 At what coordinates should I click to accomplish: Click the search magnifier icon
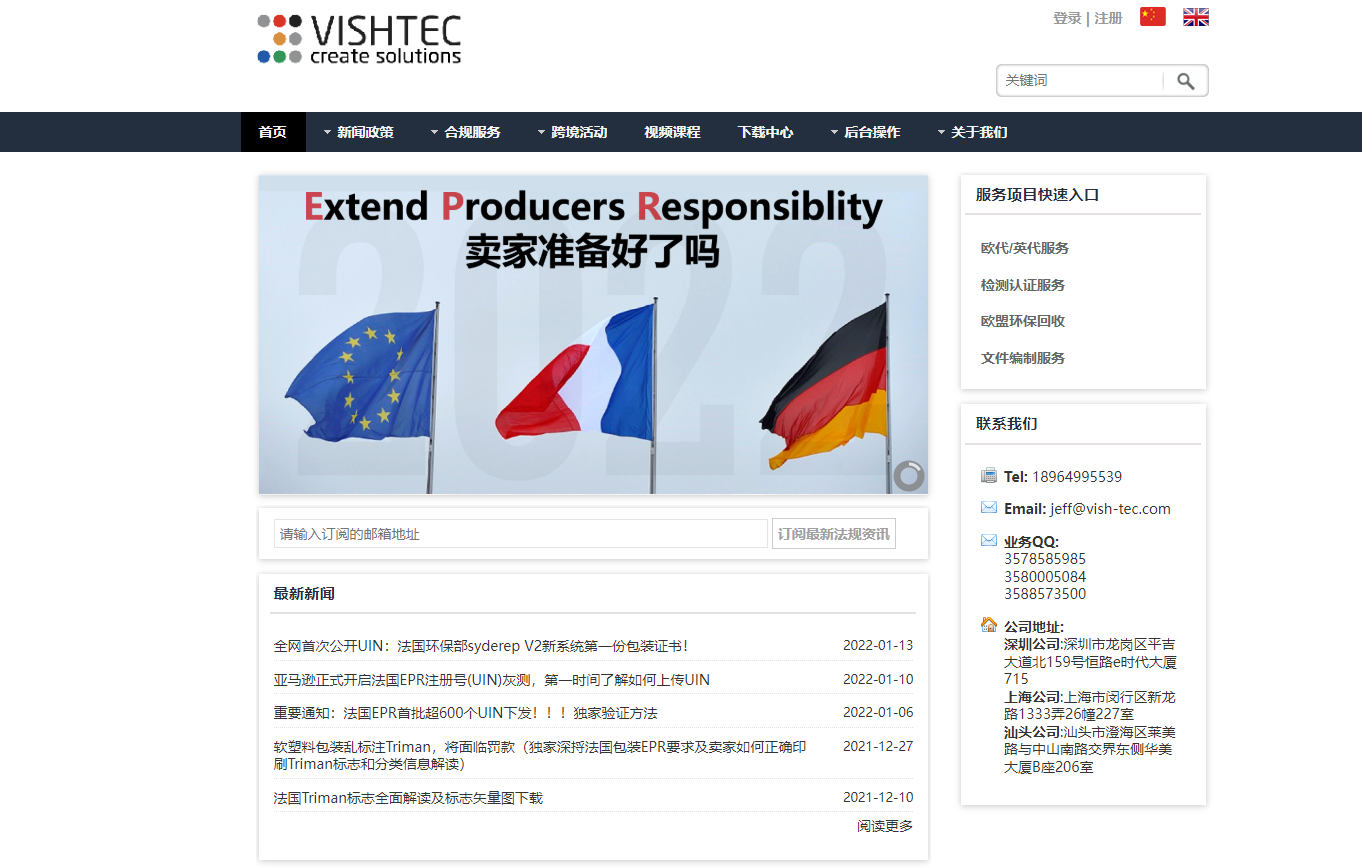coord(1188,80)
